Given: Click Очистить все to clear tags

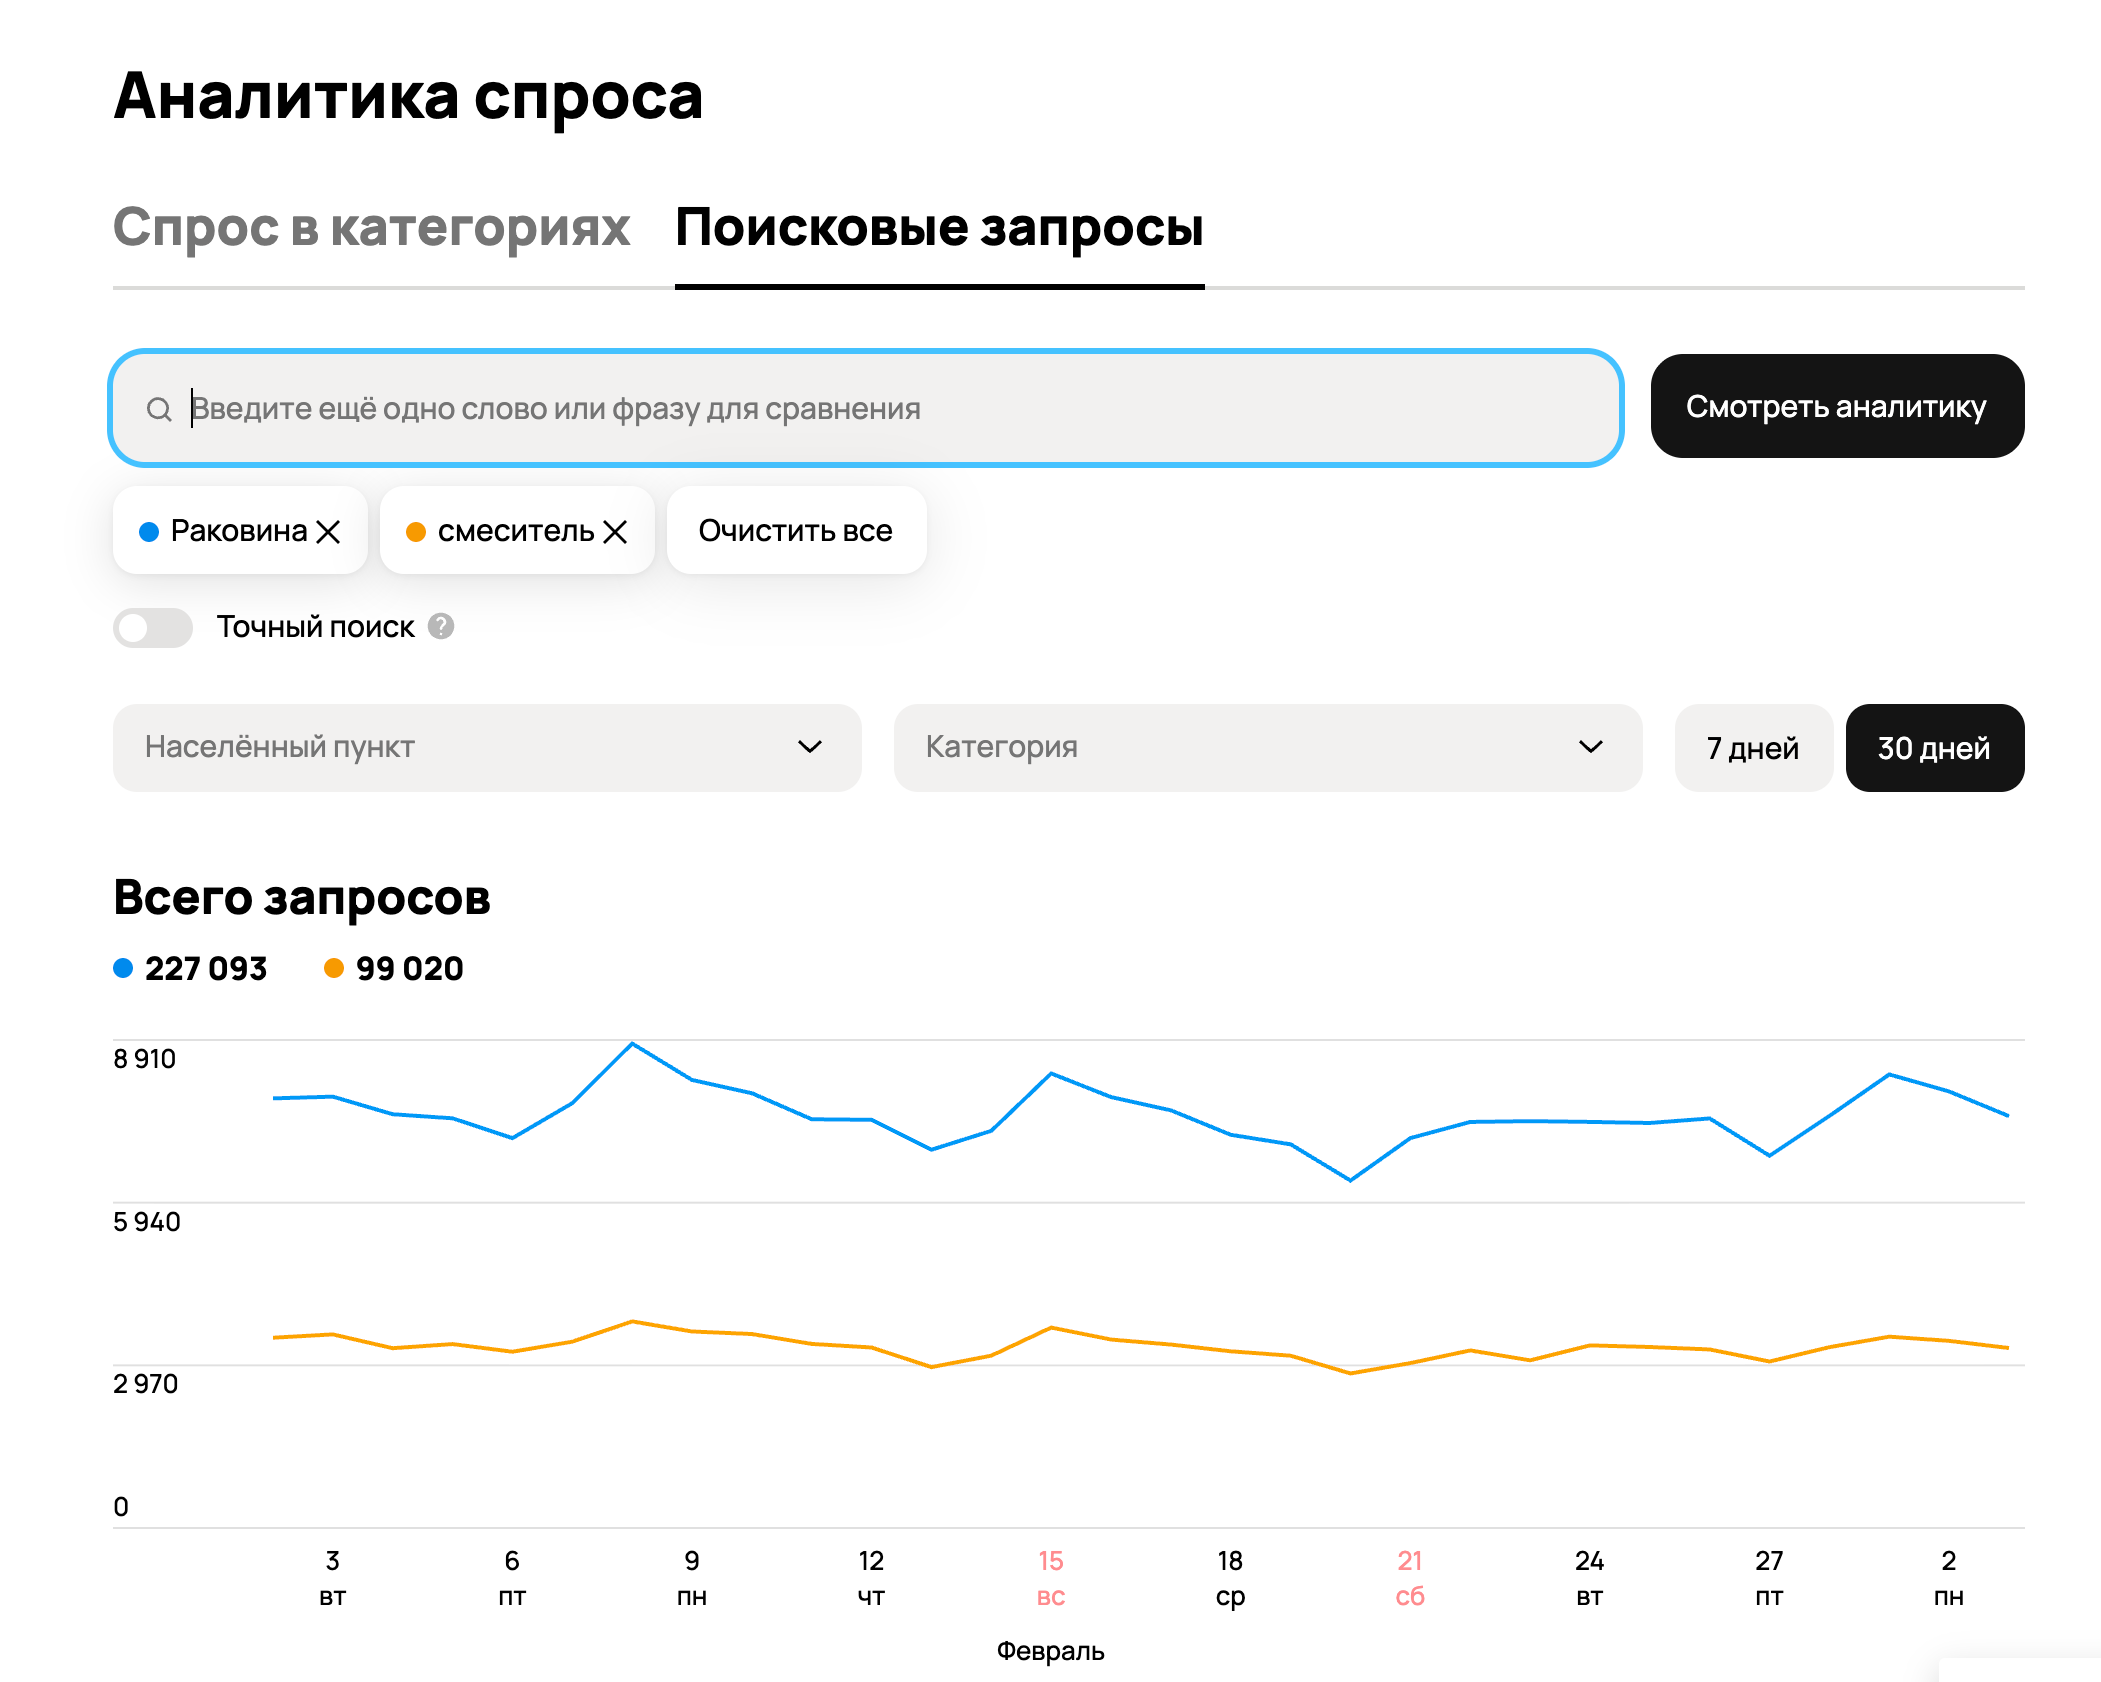Looking at the screenshot, I should (x=795, y=531).
